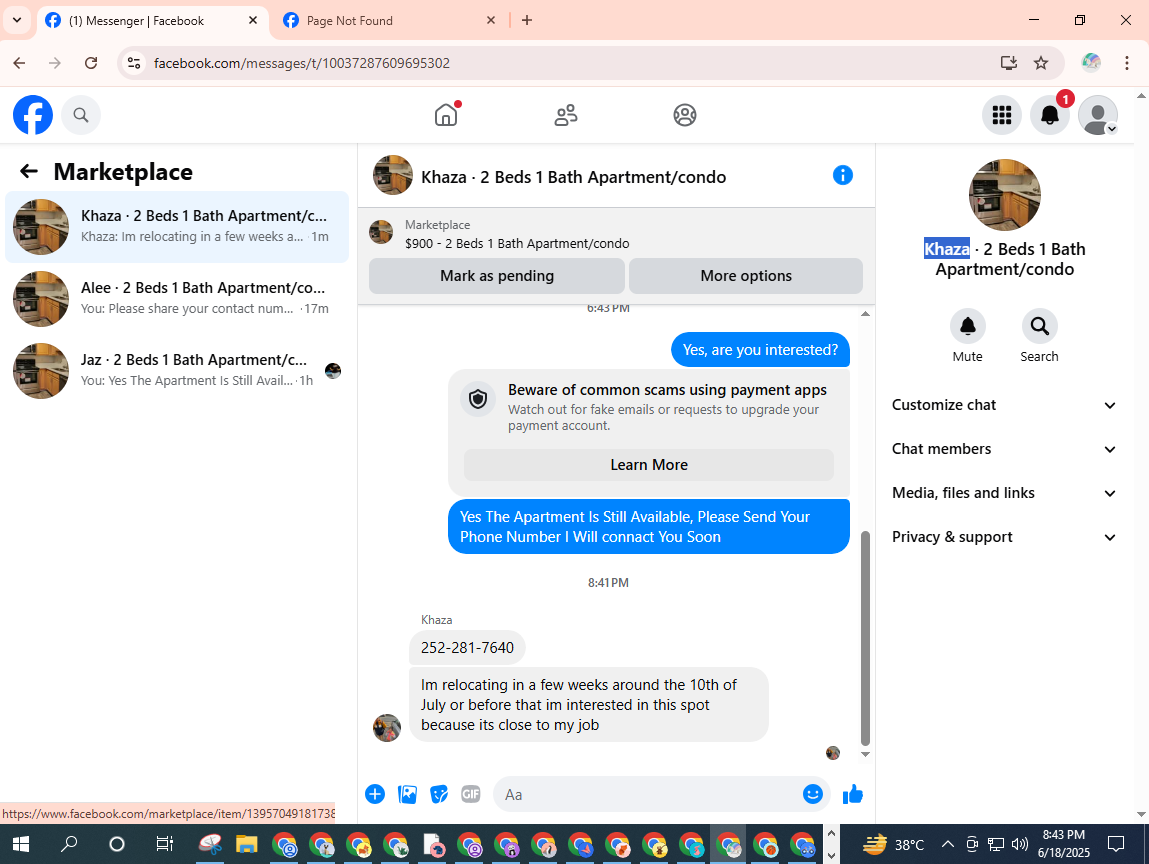Open the $900 Marketplace listing link
Screen dimensions: 1149x864
[x=517, y=243]
